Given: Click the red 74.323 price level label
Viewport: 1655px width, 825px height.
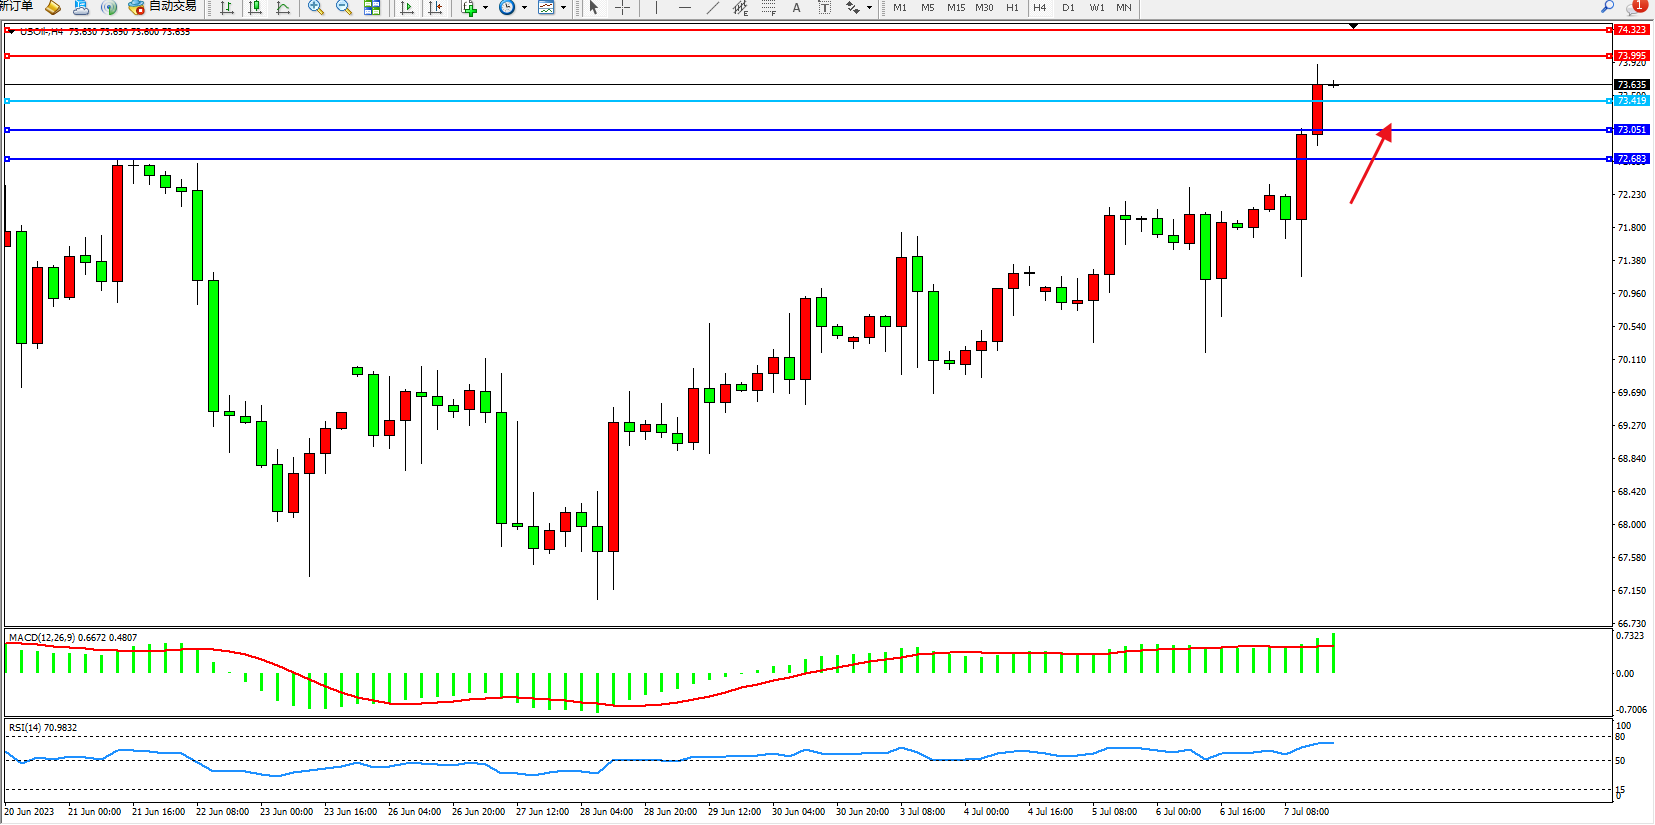Looking at the screenshot, I should point(1631,30).
